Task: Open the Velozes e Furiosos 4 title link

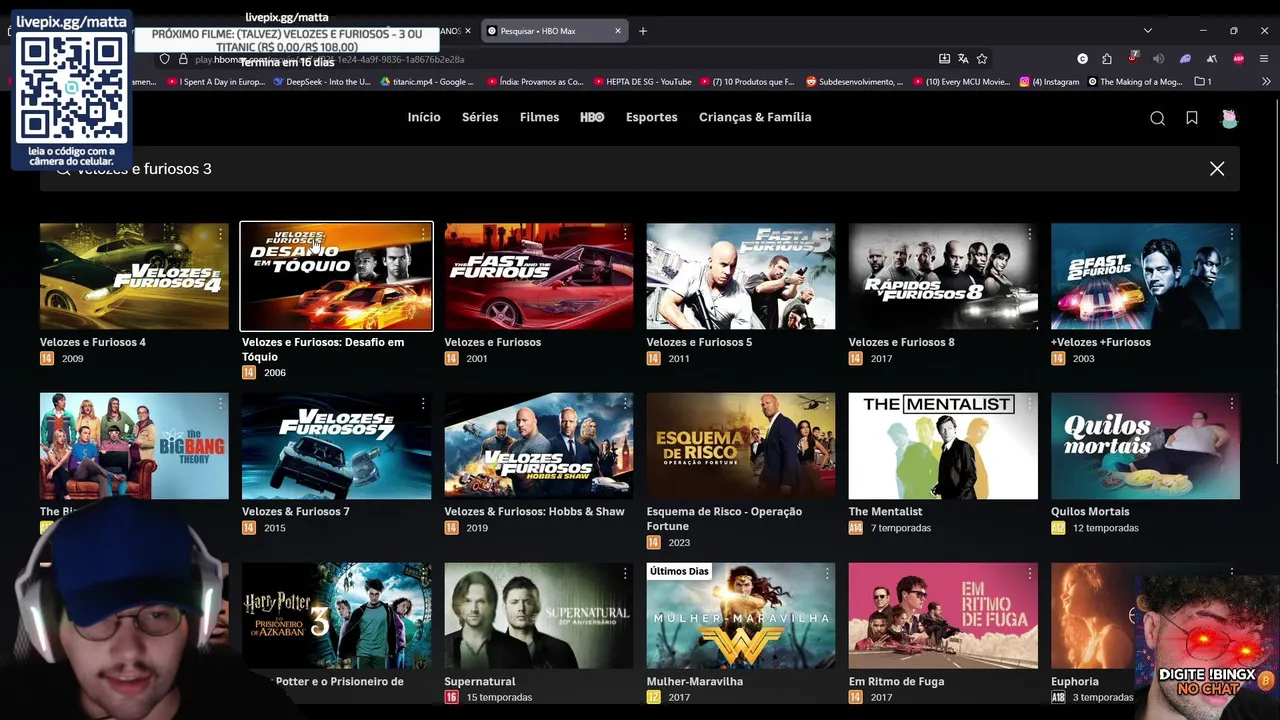Action: pos(93,342)
